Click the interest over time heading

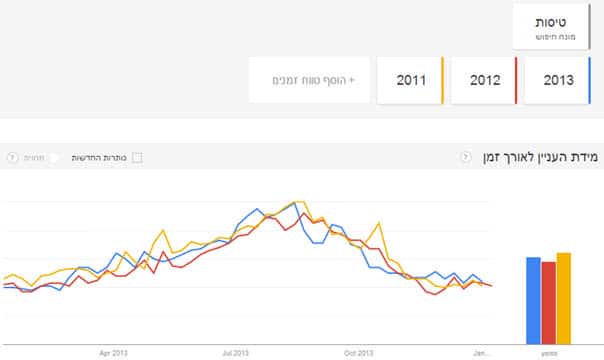pyautogui.click(x=540, y=157)
